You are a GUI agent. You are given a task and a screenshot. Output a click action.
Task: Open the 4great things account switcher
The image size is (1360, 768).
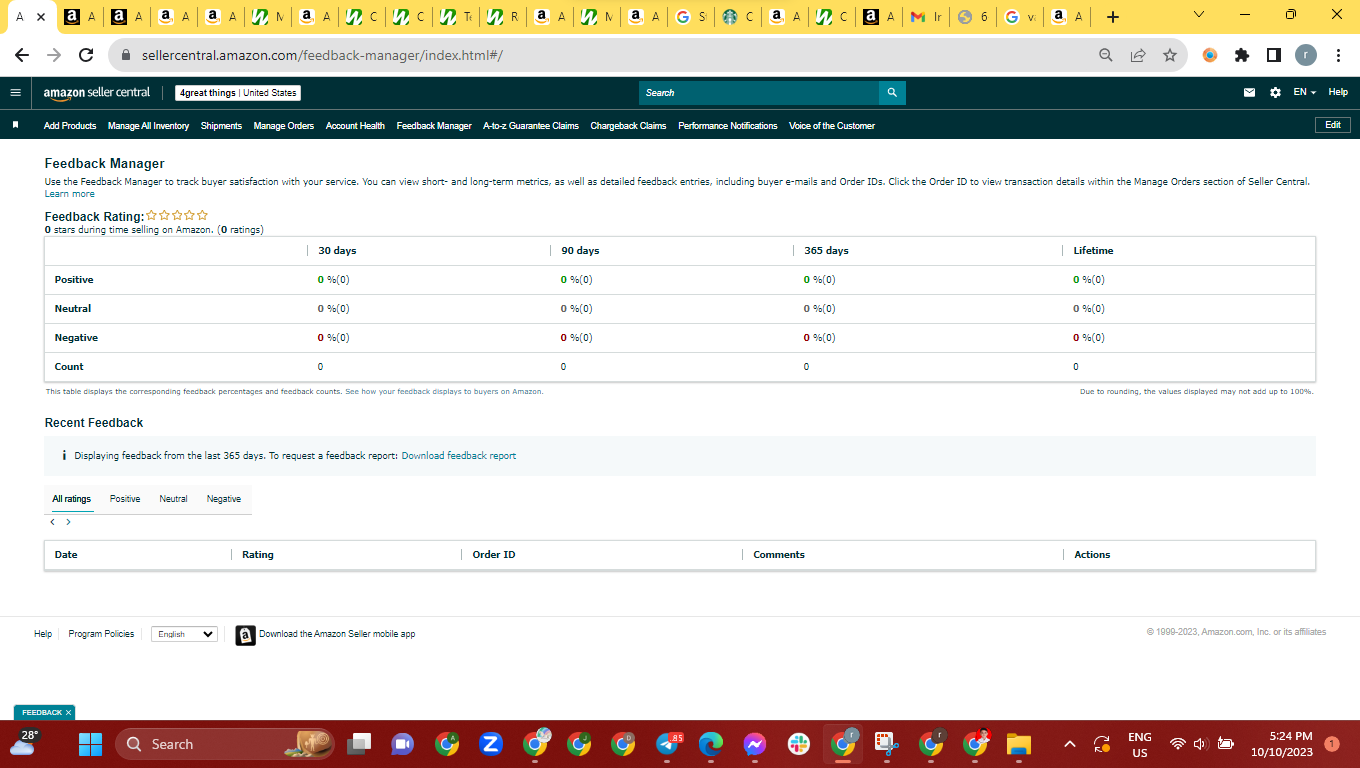click(x=238, y=93)
